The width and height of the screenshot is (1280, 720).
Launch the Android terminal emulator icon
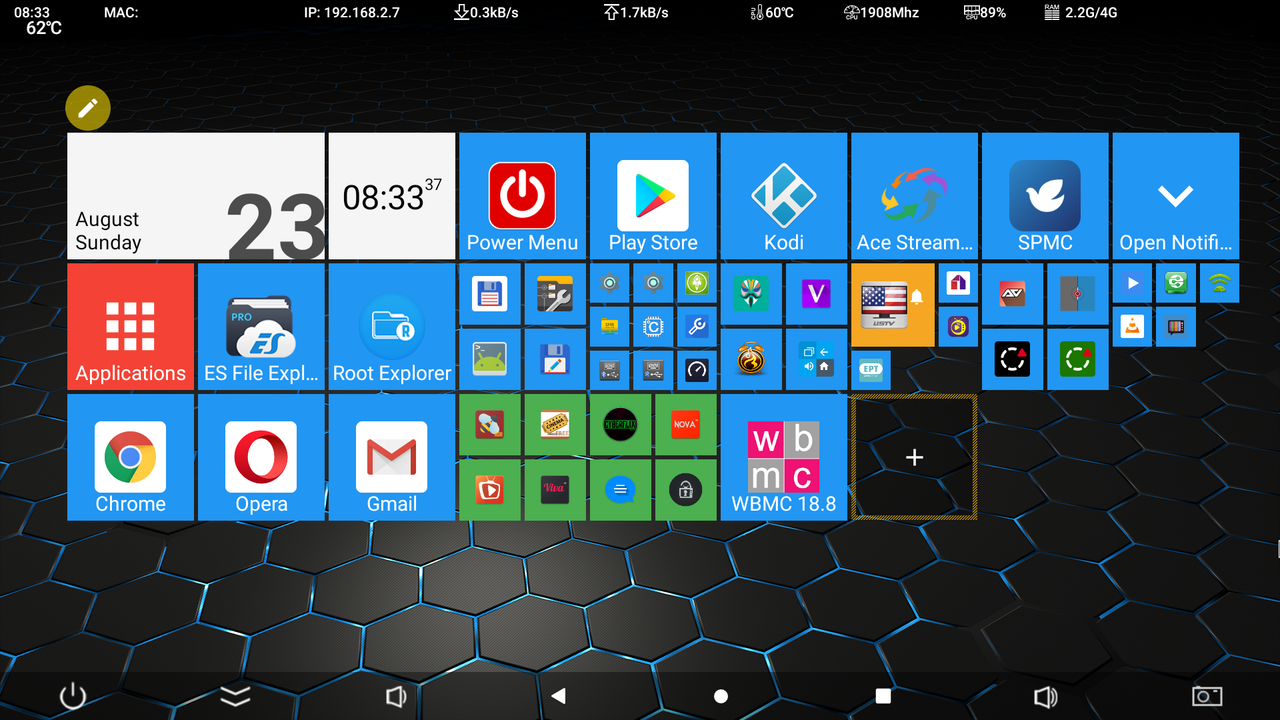point(490,359)
